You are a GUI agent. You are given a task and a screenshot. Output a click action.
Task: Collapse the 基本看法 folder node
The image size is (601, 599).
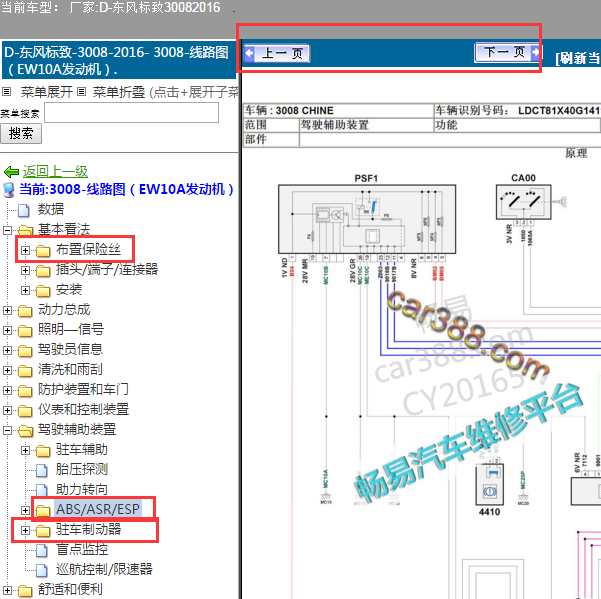(x=7, y=230)
